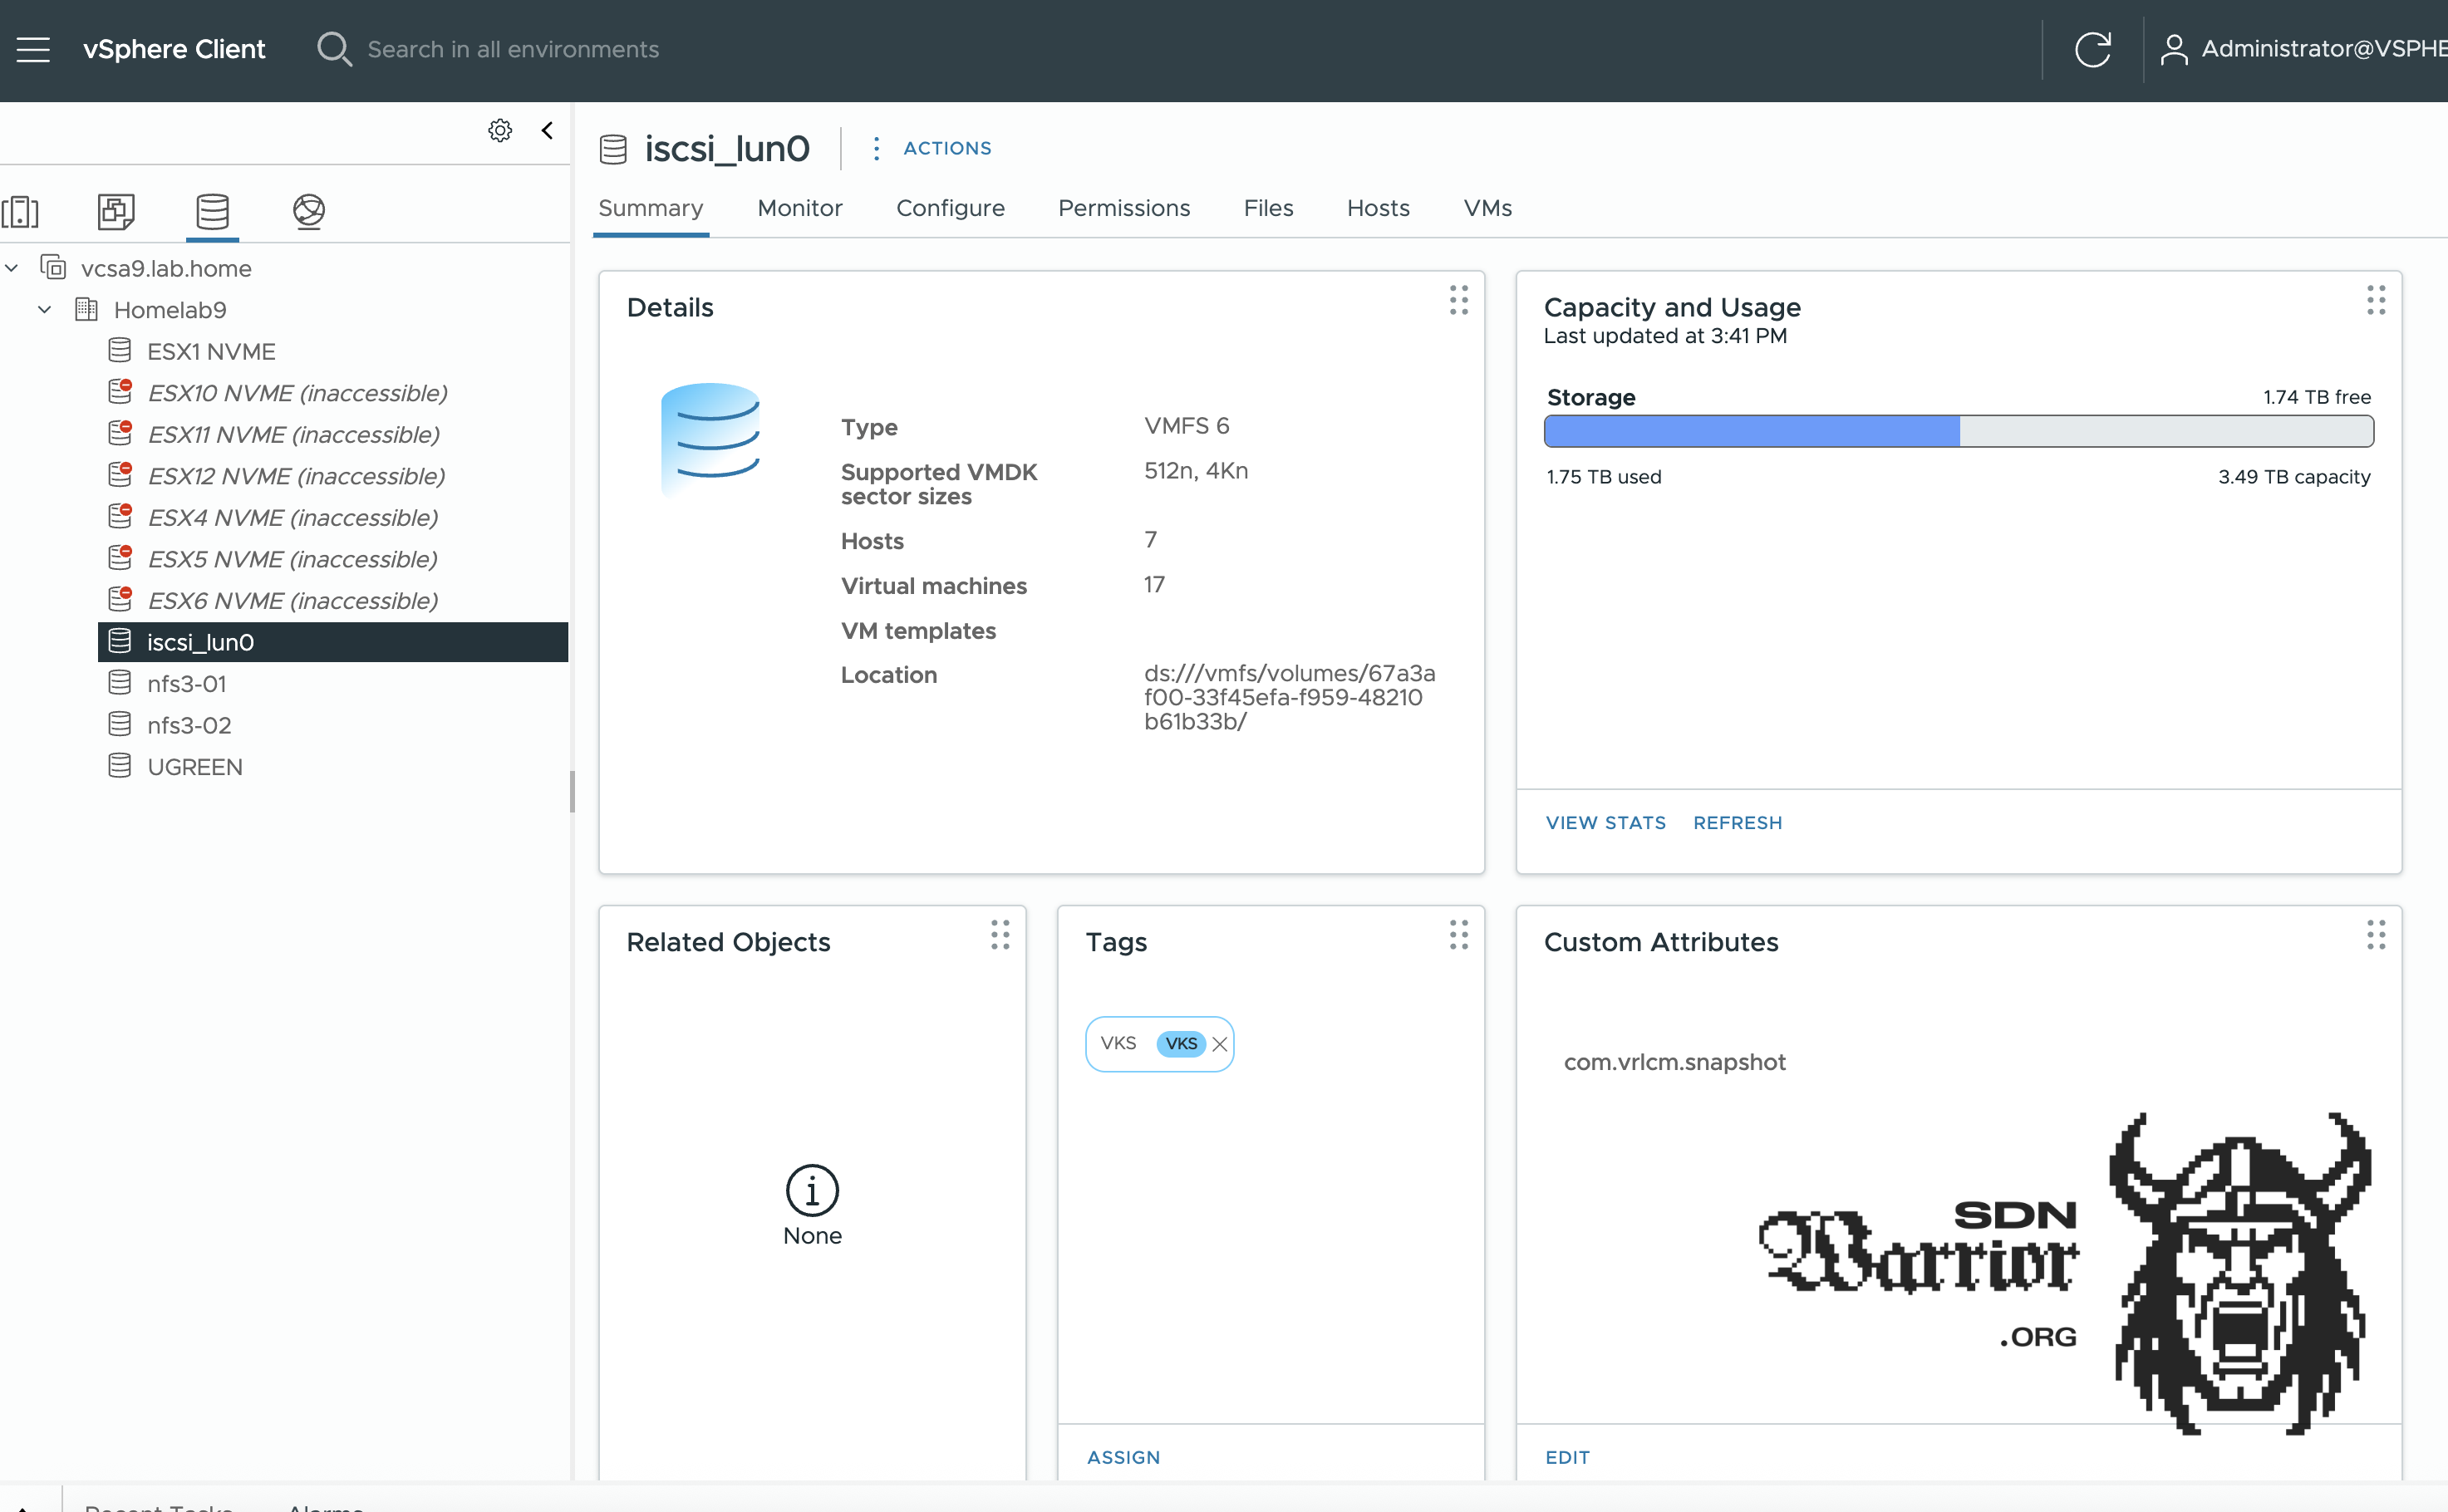Switch to Hosts and Clusters inventory view
This screenshot has height=1512, width=2448.
pyautogui.click(x=21, y=211)
